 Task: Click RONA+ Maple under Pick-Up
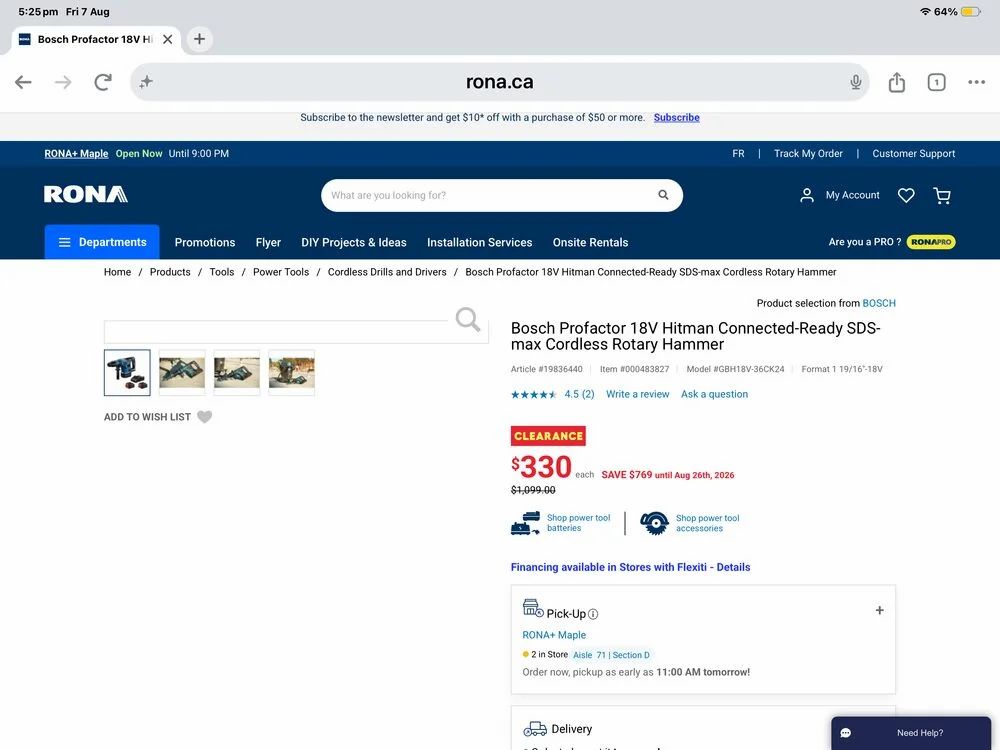(554, 635)
